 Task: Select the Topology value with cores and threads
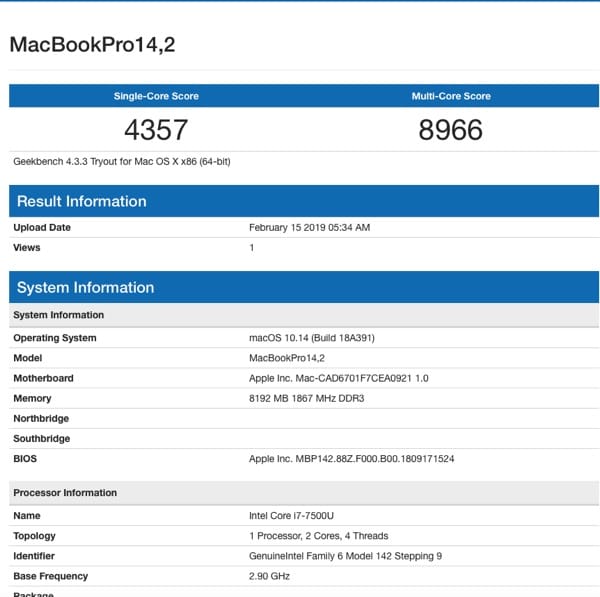(318, 536)
